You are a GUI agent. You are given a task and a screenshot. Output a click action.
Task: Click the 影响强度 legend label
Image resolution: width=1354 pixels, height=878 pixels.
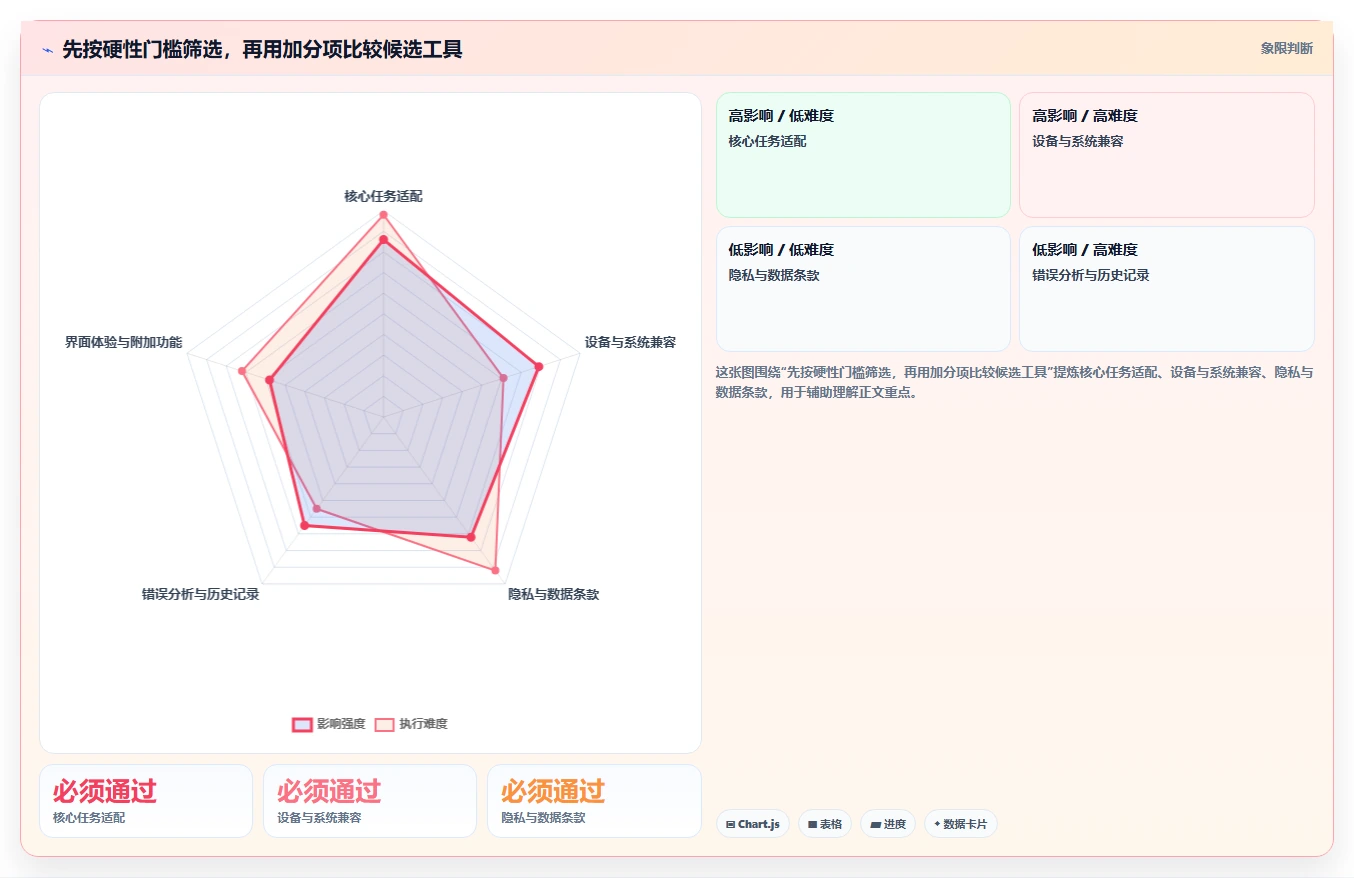click(341, 724)
